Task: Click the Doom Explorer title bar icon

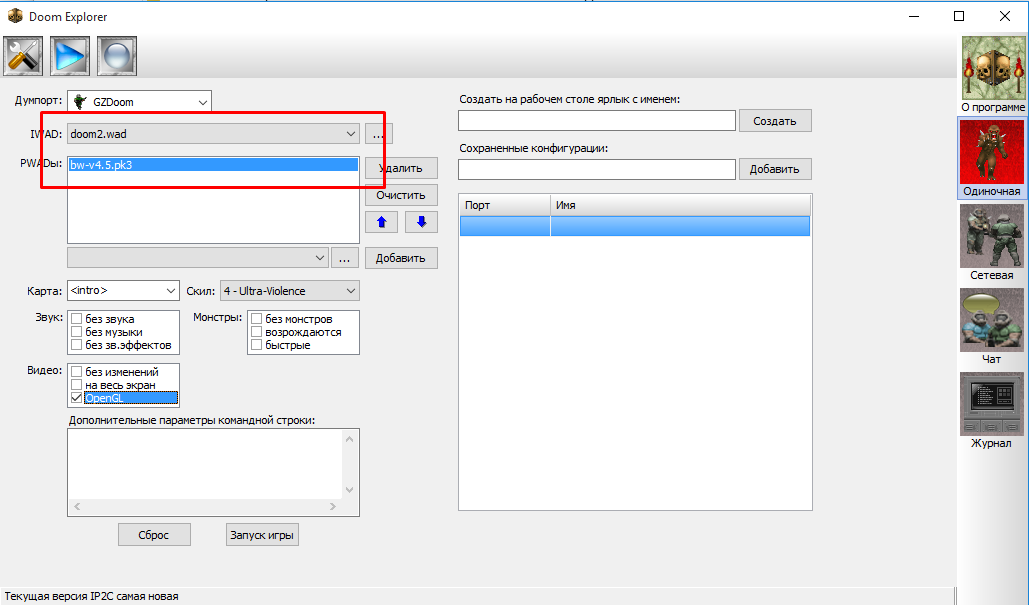Action: [x=14, y=16]
